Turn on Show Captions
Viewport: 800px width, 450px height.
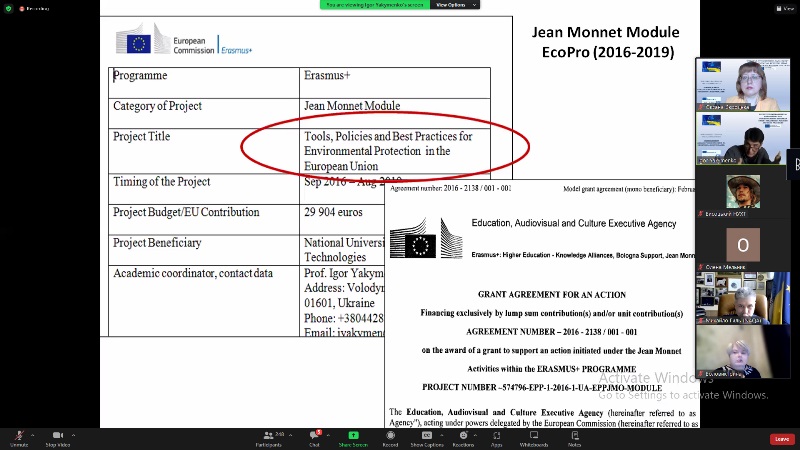(427, 438)
